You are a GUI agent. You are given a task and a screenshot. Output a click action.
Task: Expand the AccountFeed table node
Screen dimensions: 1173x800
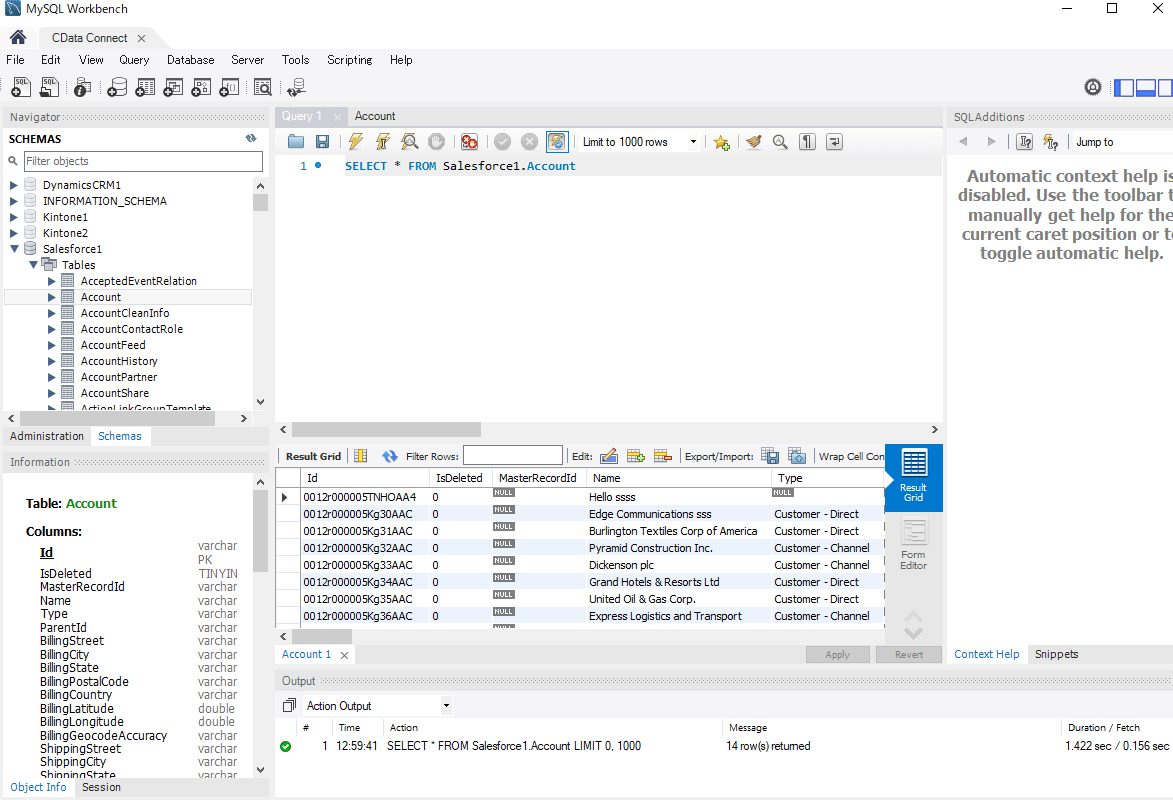(x=52, y=345)
